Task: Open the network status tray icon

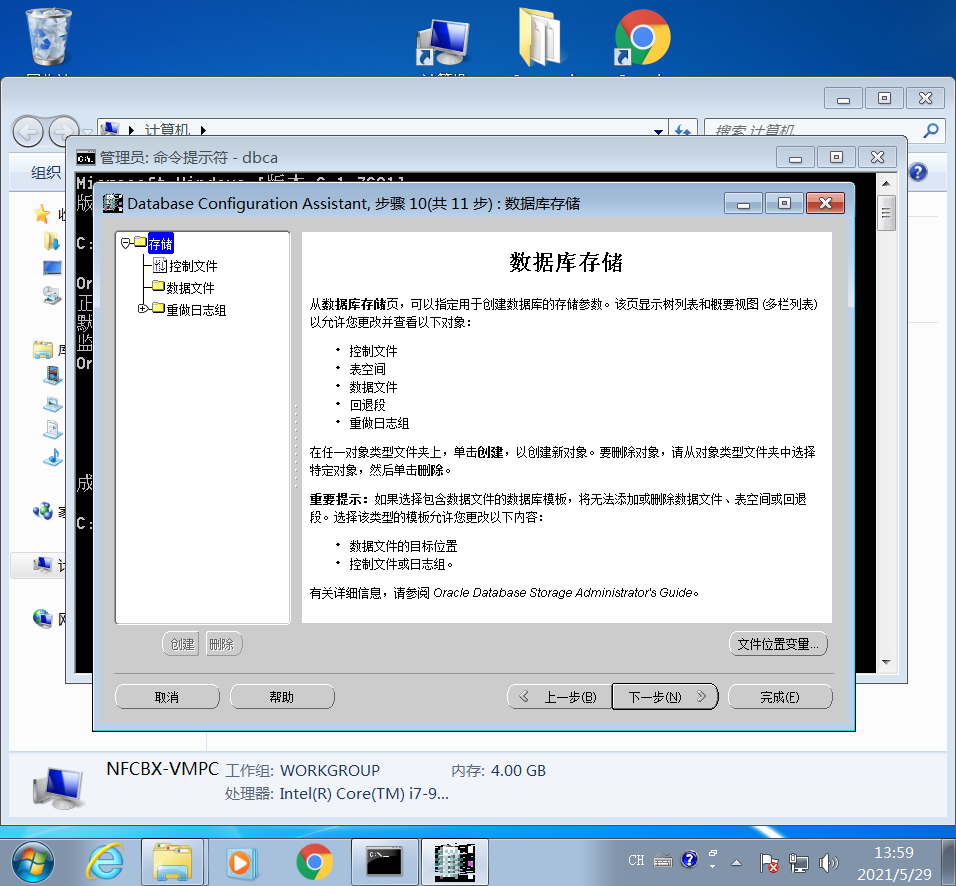Action: (798, 860)
